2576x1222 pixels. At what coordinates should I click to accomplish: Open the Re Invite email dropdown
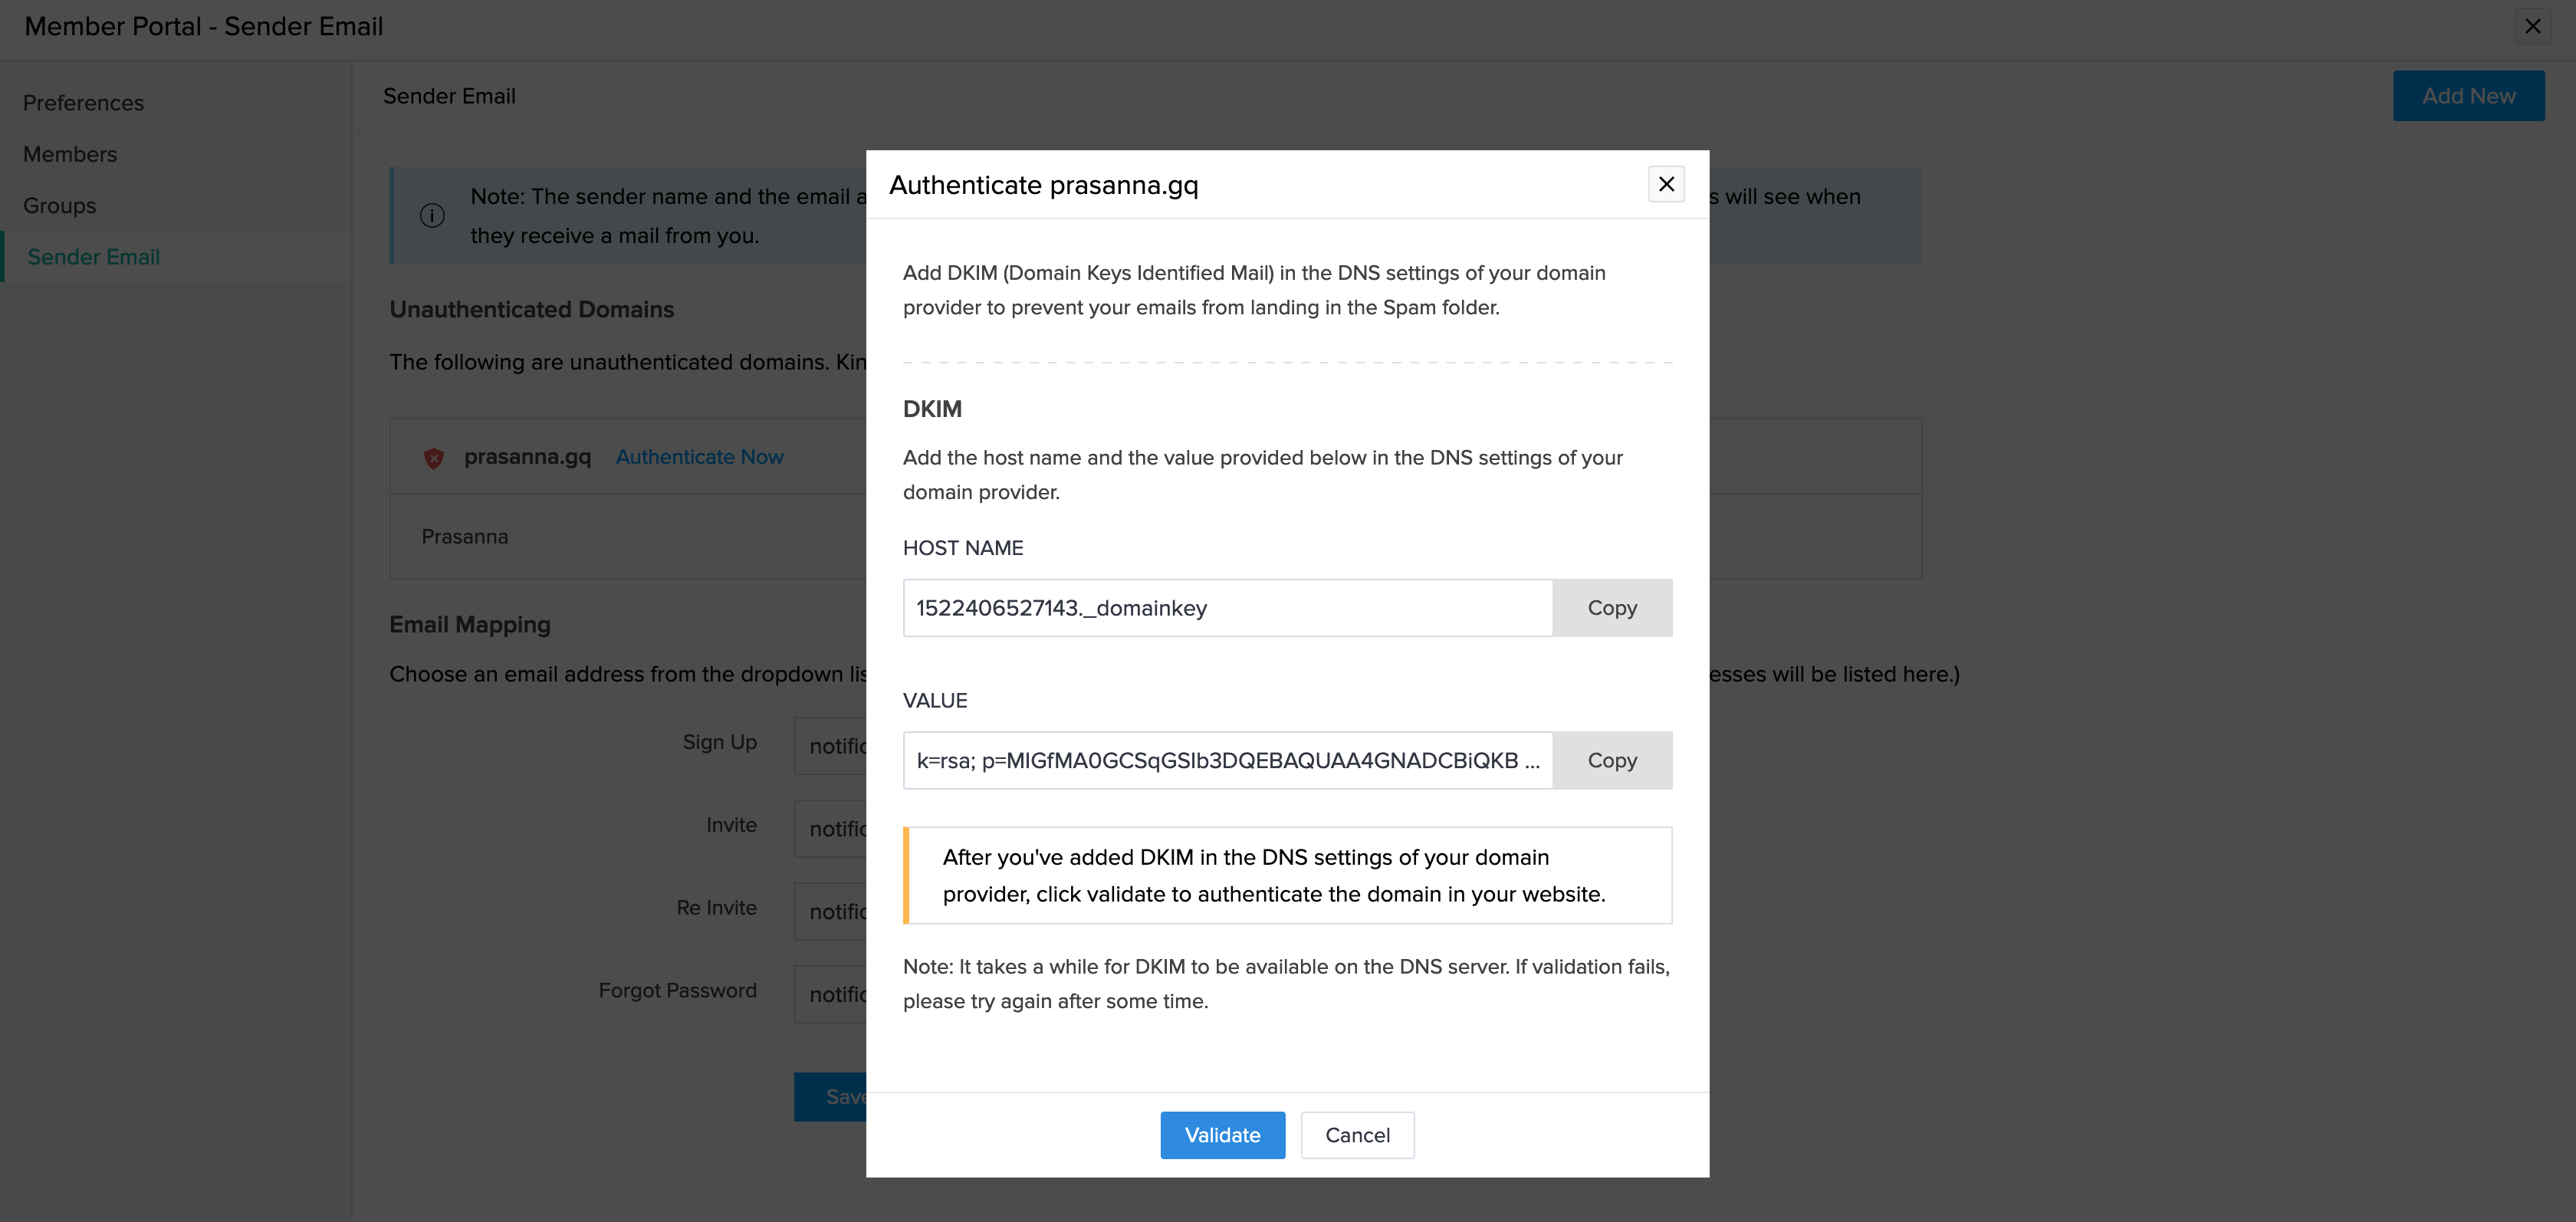click(x=832, y=911)
